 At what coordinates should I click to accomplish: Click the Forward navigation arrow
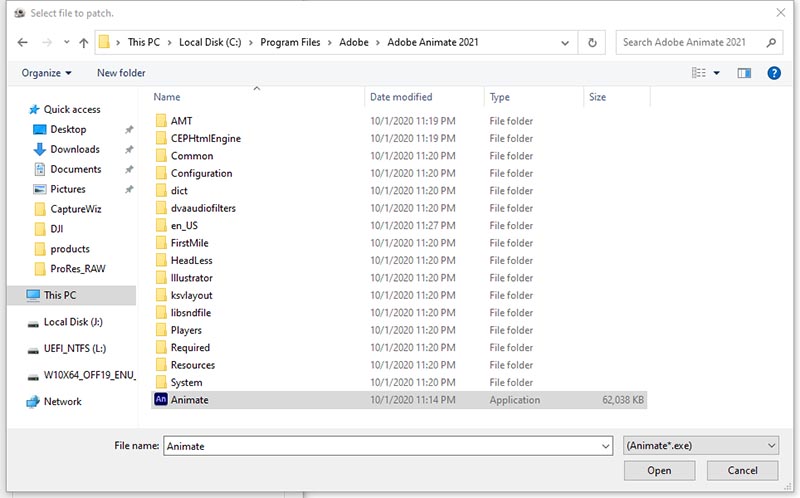click(46, 42)
